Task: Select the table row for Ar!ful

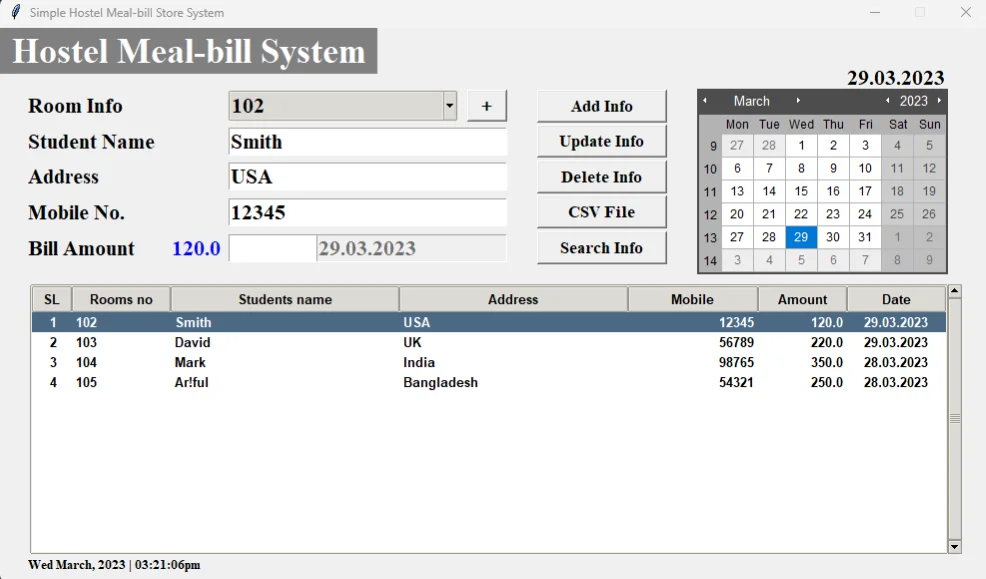Action: click(x=489, y=383)
